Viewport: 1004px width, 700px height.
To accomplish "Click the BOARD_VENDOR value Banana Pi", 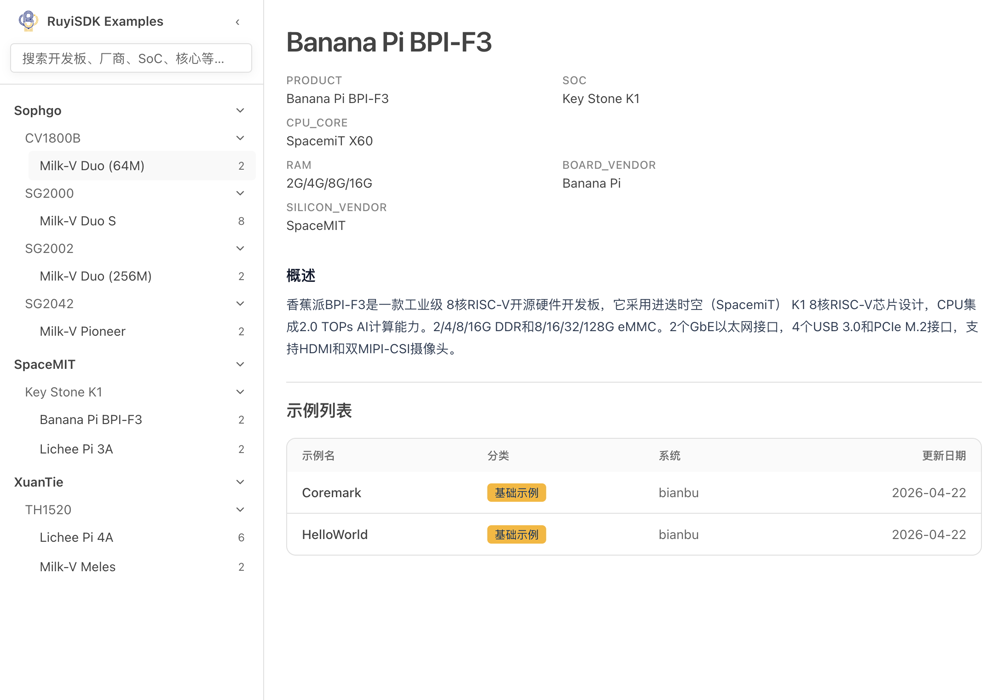I will coord(591,183).
